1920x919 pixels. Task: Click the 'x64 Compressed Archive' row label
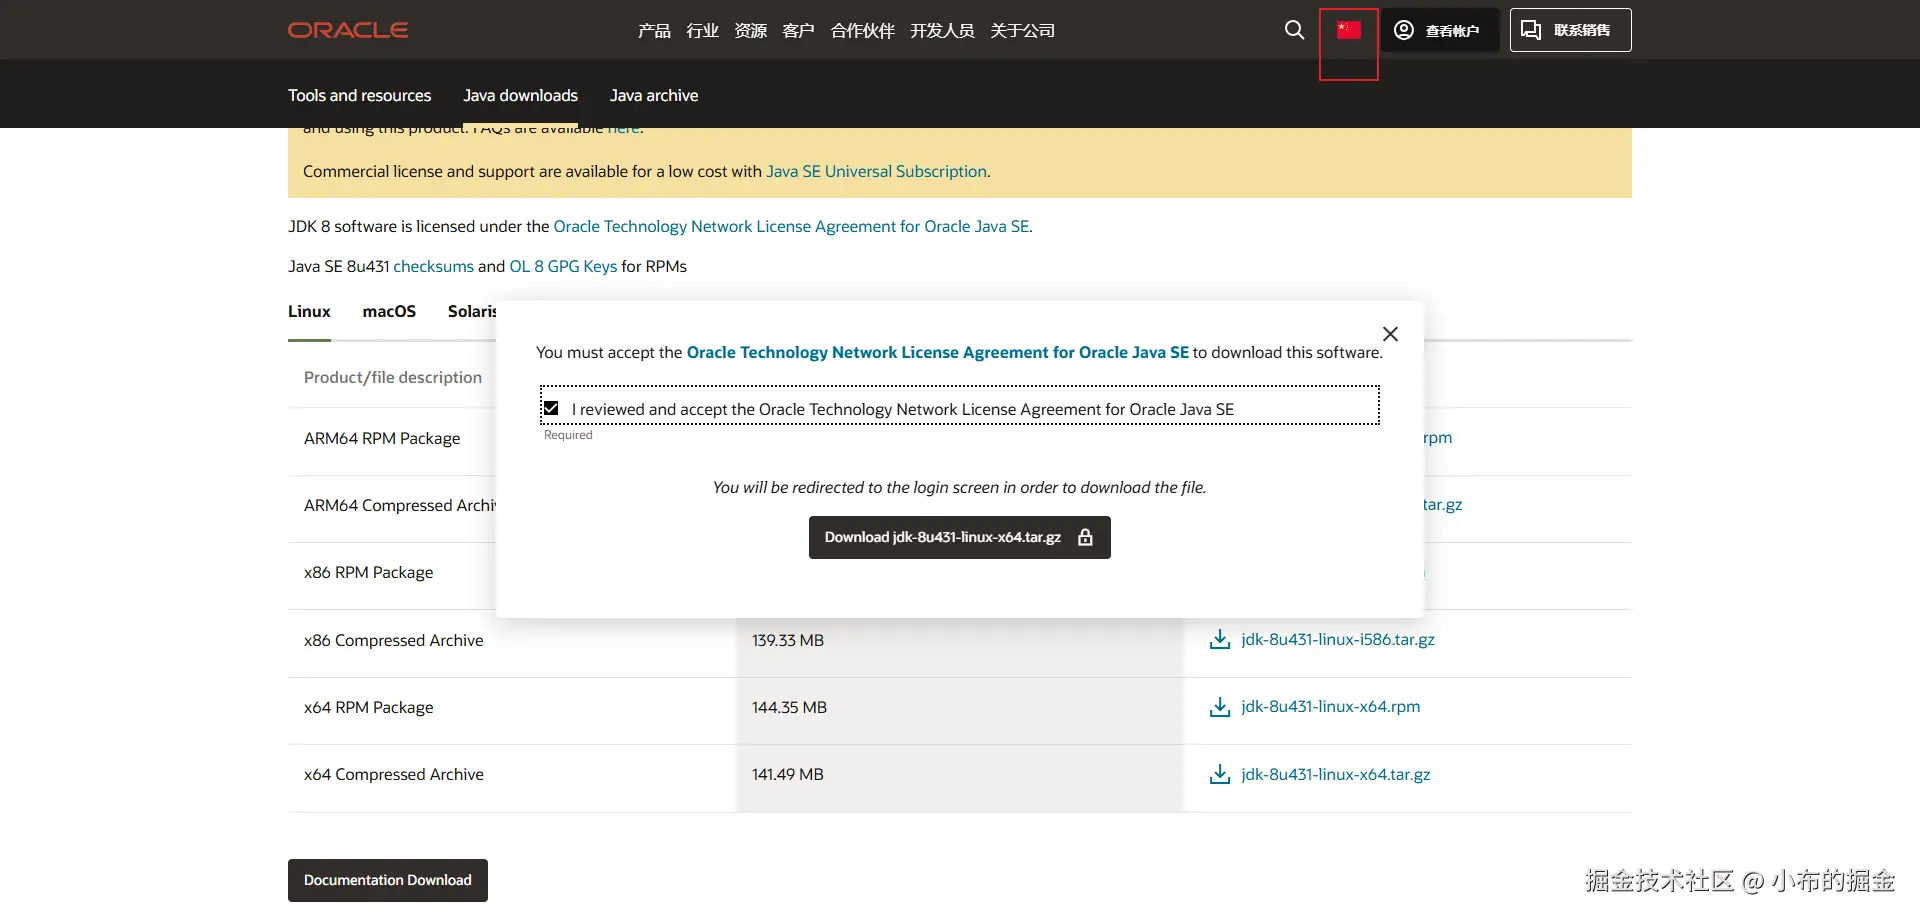(x=394, y=774)
